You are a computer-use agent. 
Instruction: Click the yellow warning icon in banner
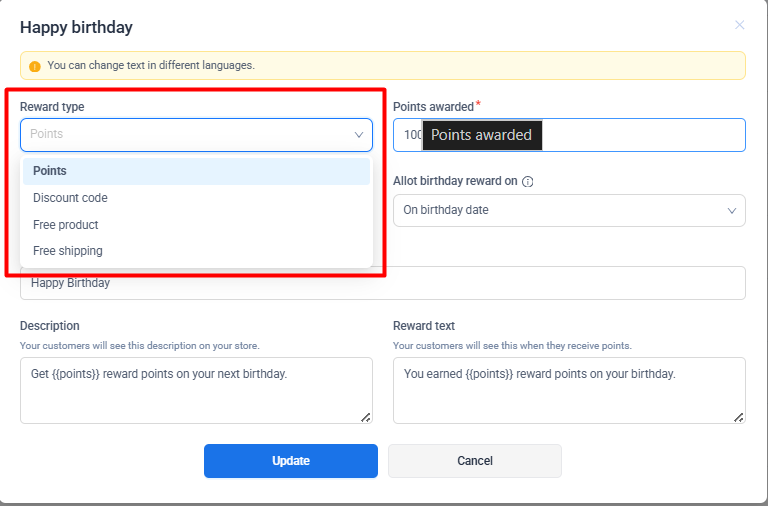click(35, 66)
